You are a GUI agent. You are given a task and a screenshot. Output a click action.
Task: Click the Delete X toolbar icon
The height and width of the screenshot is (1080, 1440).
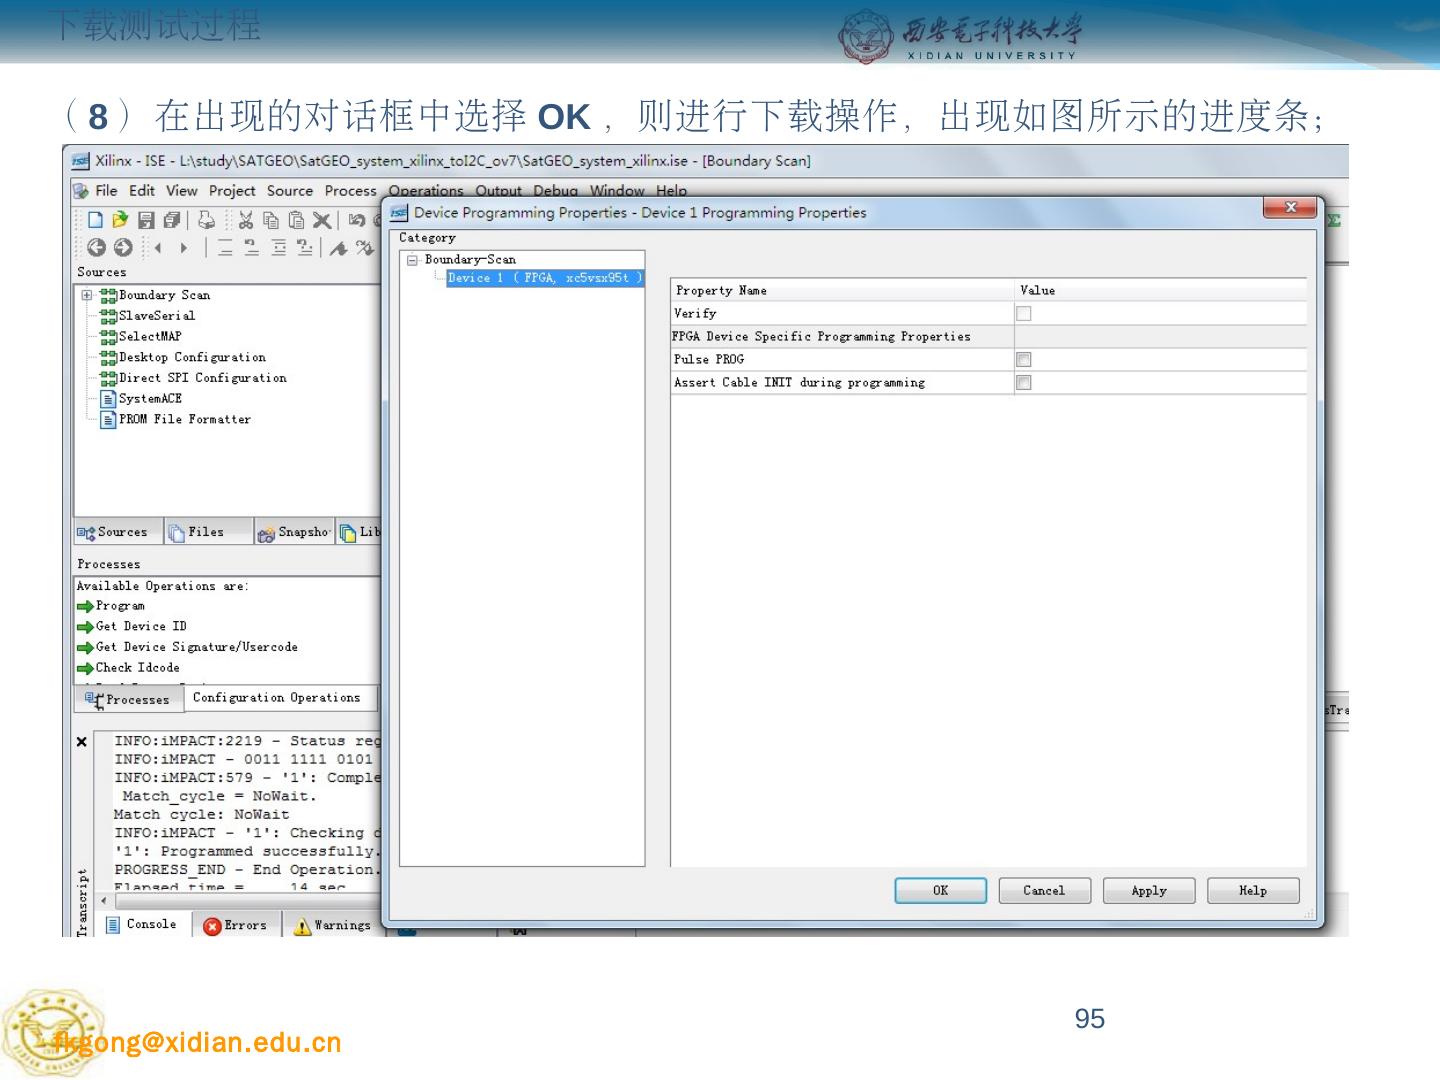point(321,220)
